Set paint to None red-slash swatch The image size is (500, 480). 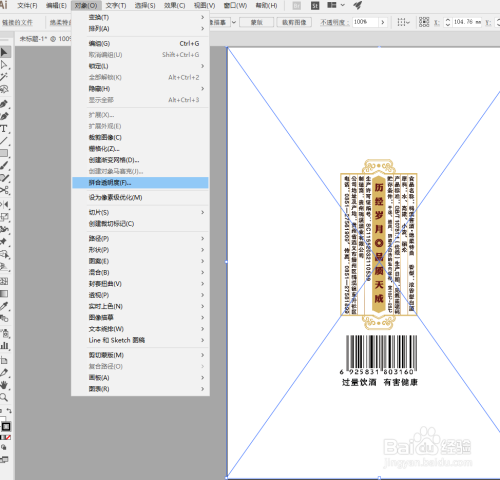coord(8,437)
